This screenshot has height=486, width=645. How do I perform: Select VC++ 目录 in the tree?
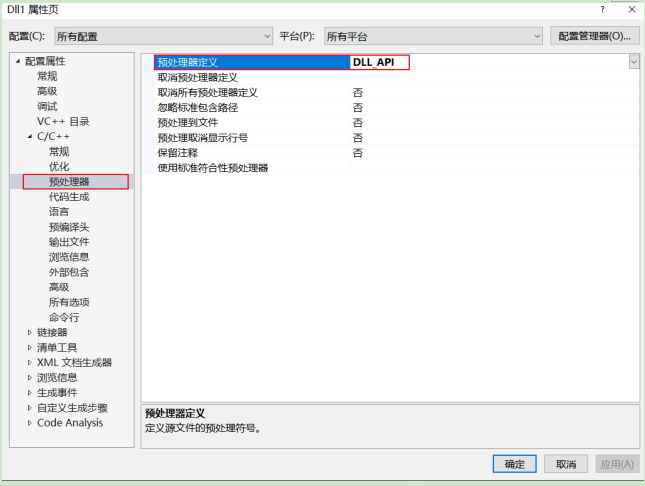coord(63,121)
